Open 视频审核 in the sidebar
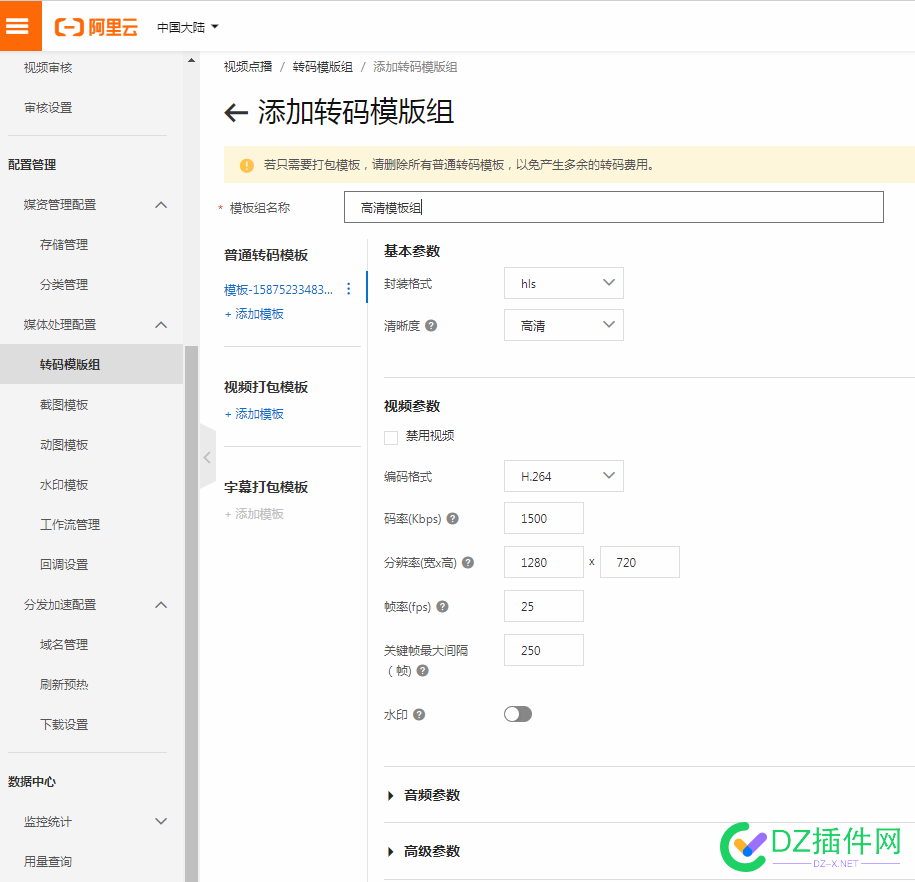The image size is (915, 882). pyautogui.click(x=48, y=68)
